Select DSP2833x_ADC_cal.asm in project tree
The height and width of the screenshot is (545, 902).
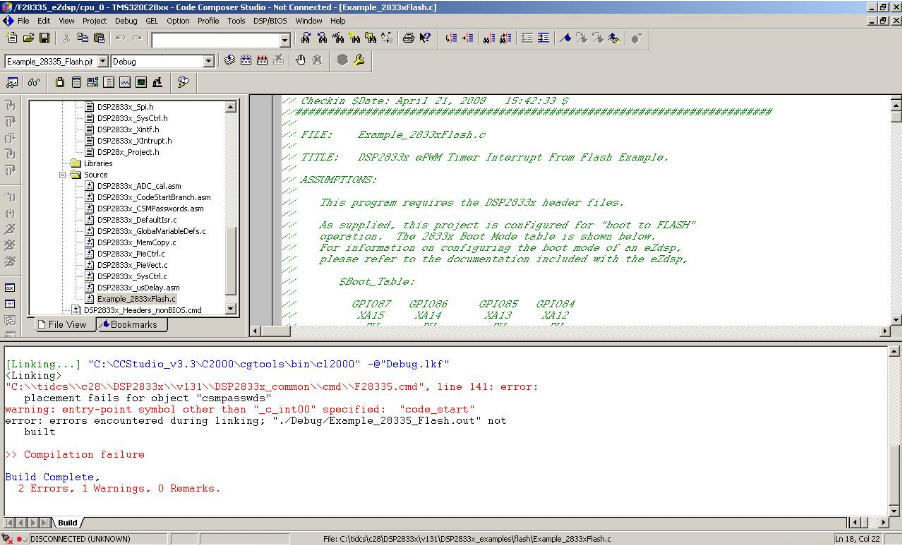139,186
